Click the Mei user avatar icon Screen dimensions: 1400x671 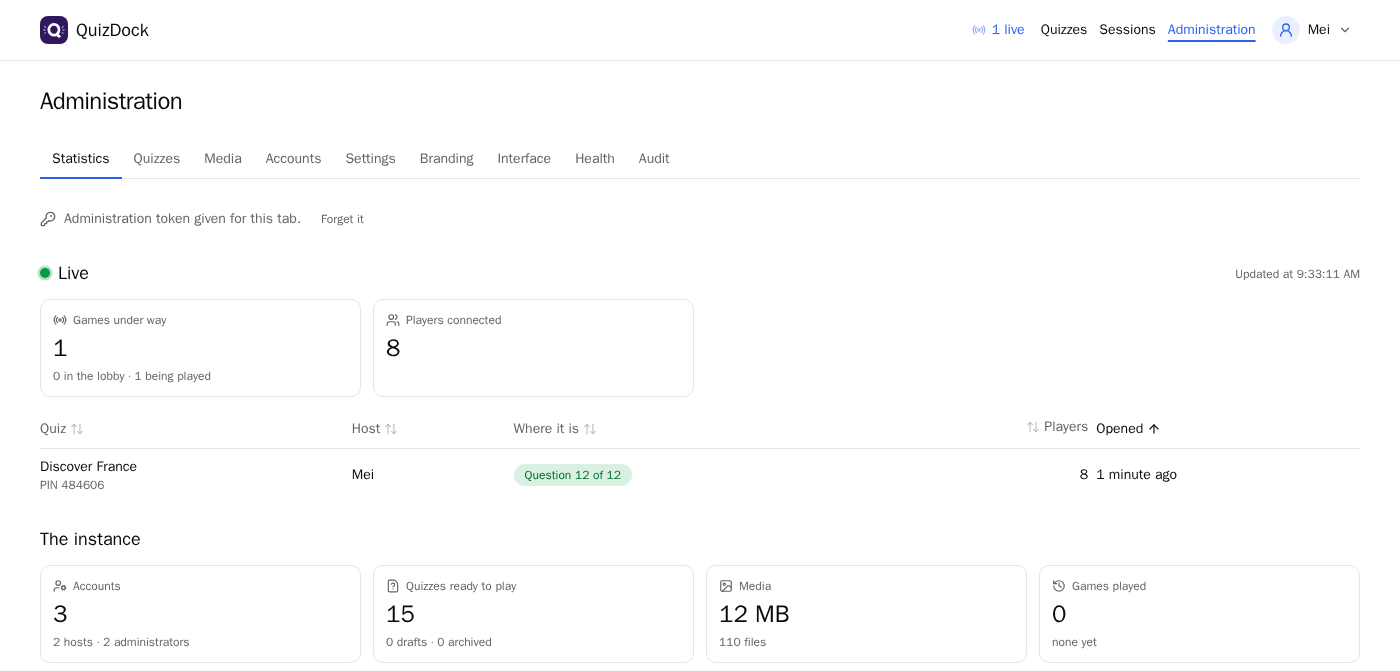[x=1286, y=30]
